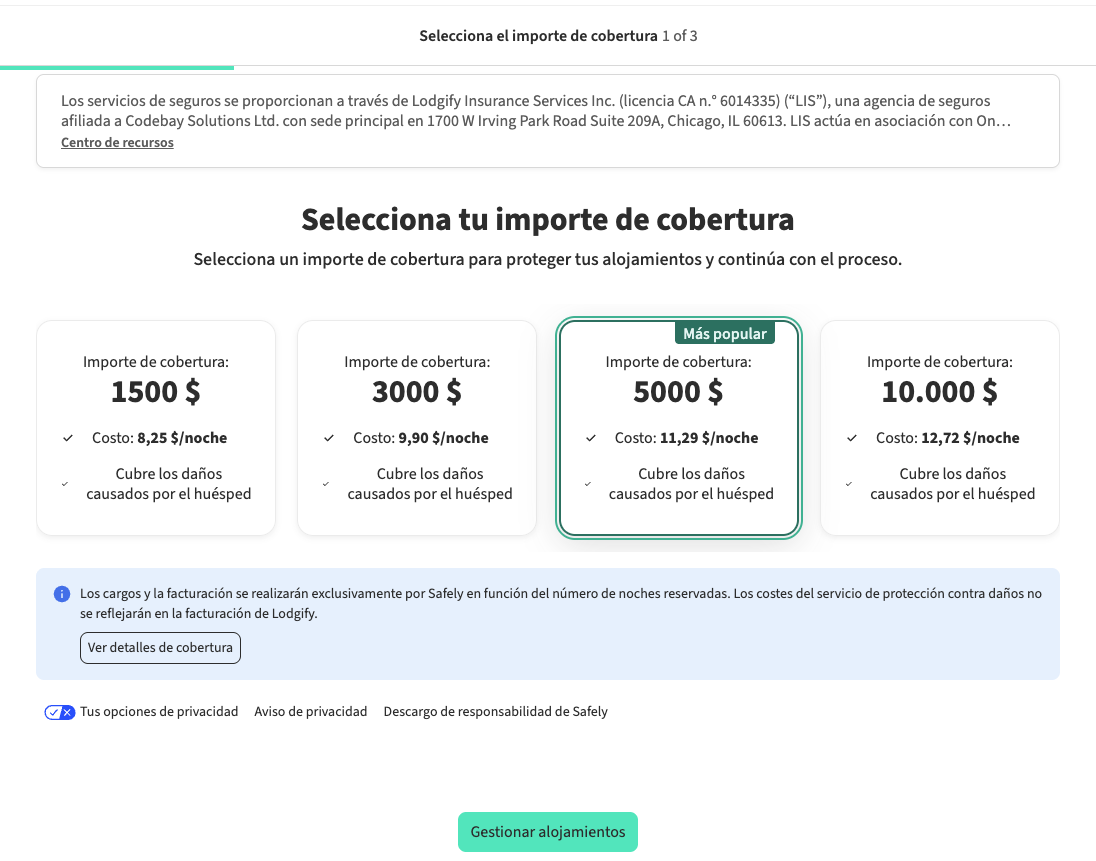Click the Gestionar alojamientos button
The width and height of the screenshot is (1096, 861).
pos(547,832)
